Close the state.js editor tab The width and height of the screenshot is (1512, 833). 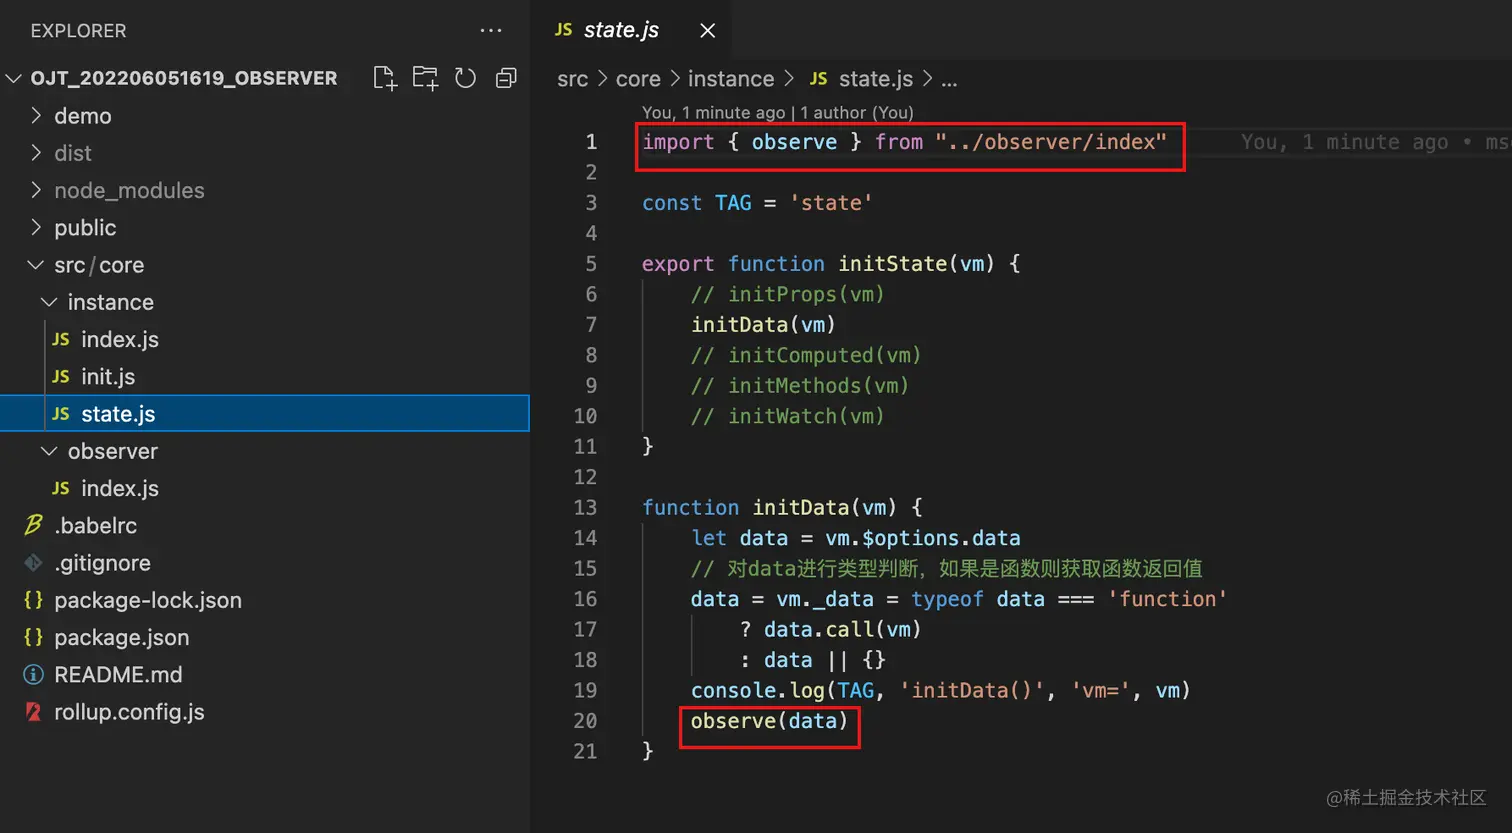pyautogui.click(x=708, y=31)
